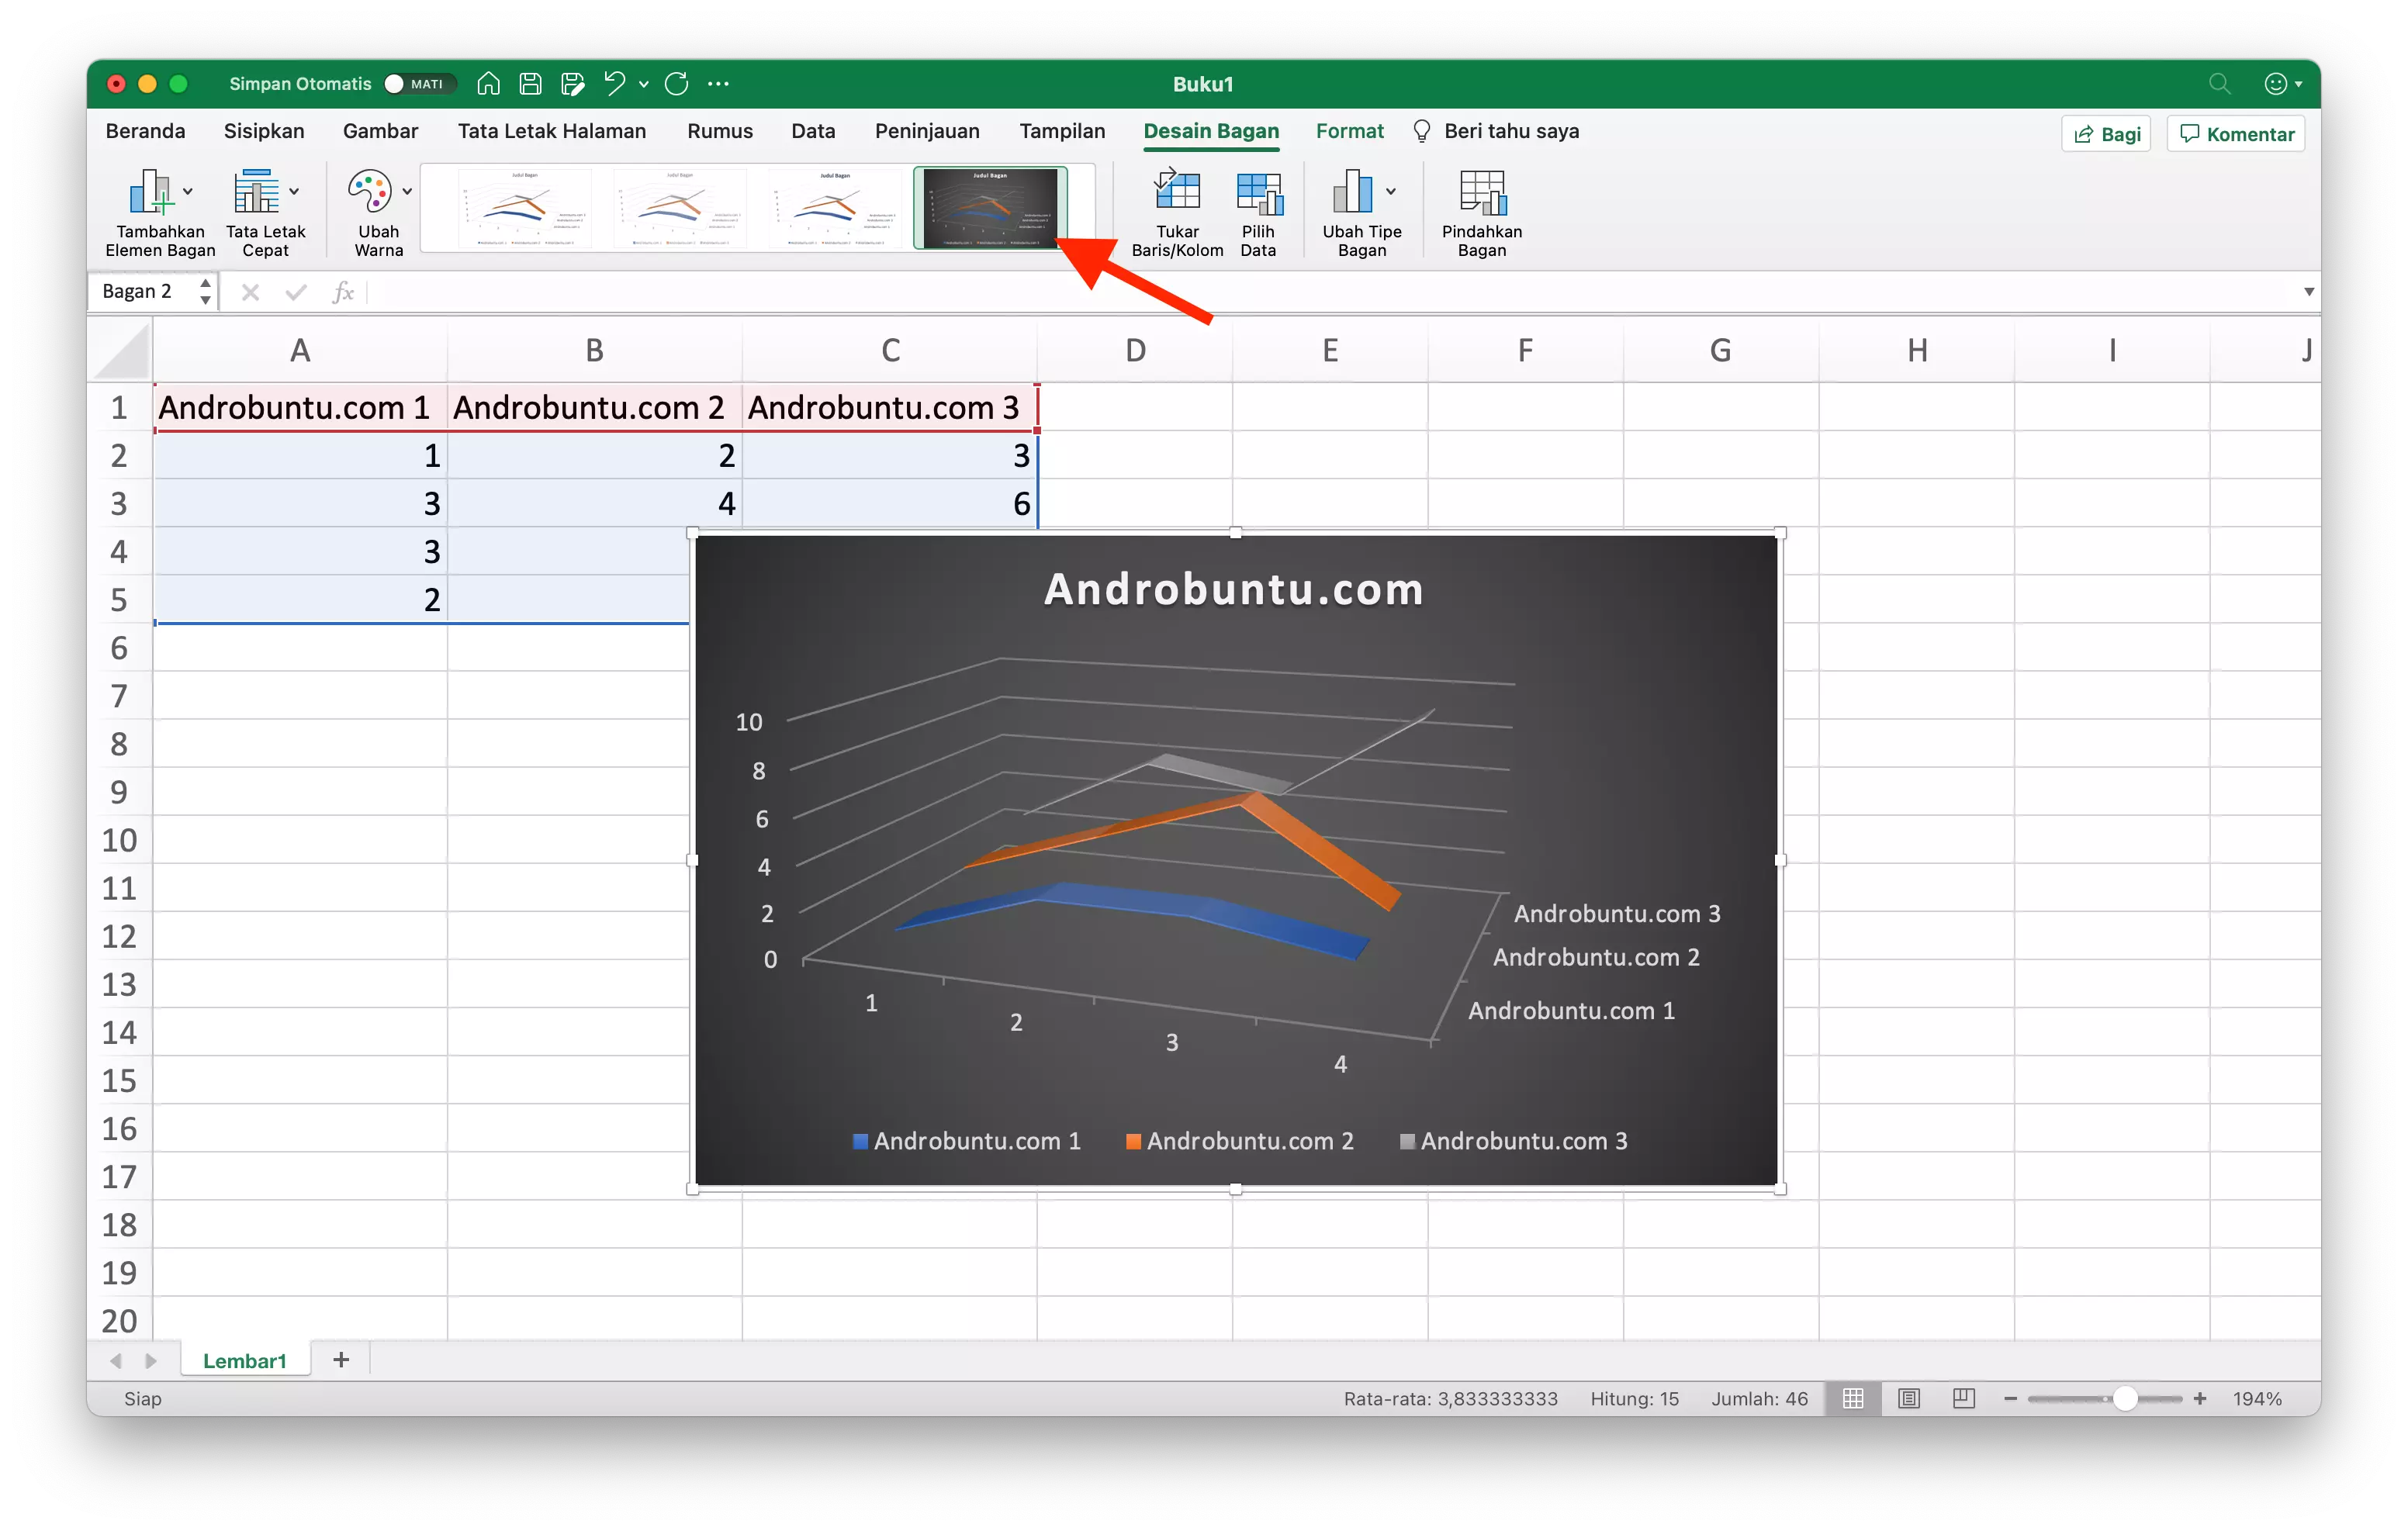
Task: Open Komentar
Action: (2235, 133)
